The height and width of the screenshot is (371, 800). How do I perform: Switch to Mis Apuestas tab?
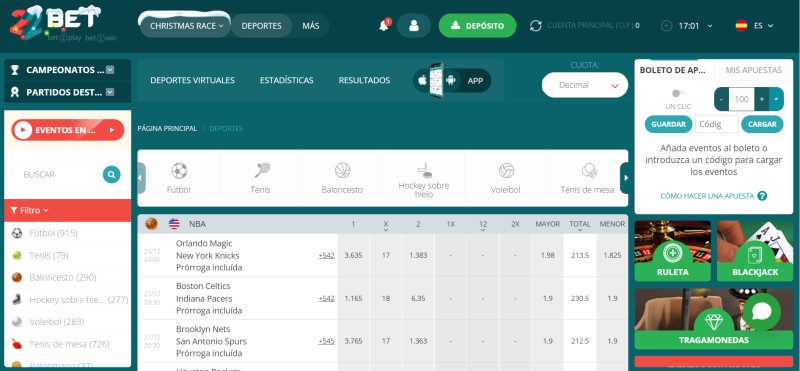tap(754, 70)
